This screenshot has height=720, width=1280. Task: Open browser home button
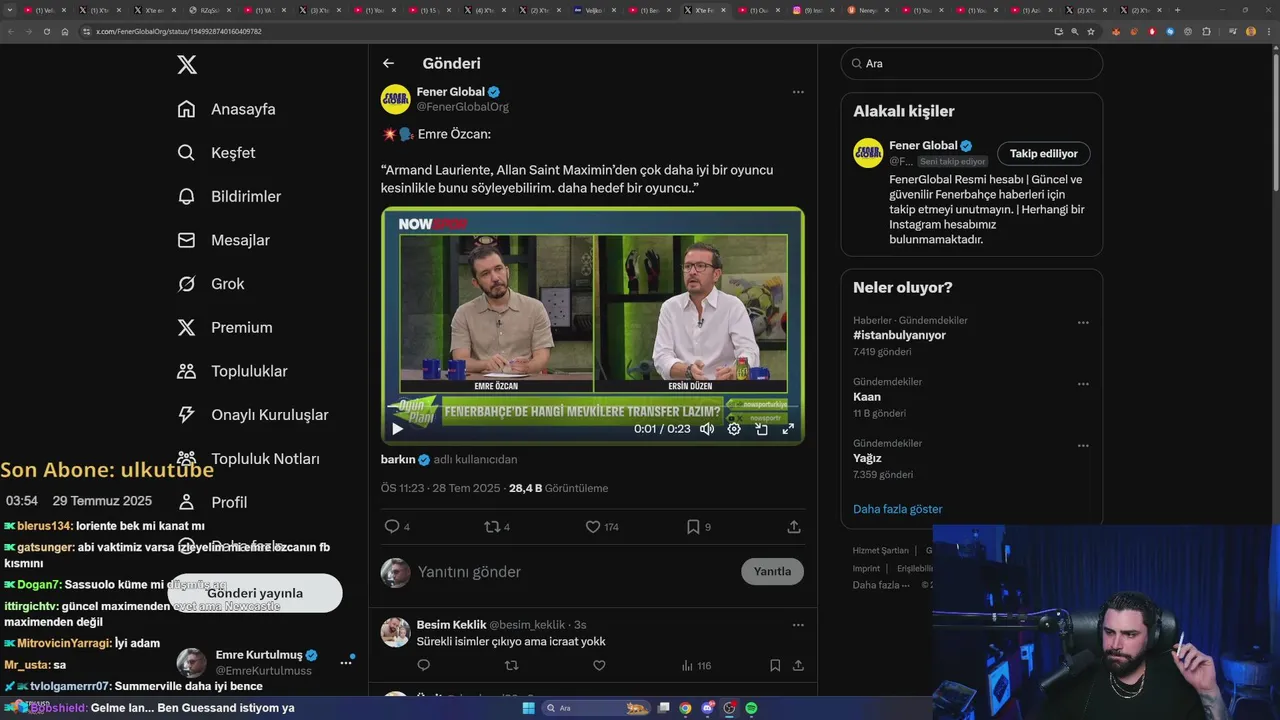click(x=64, y=31)
